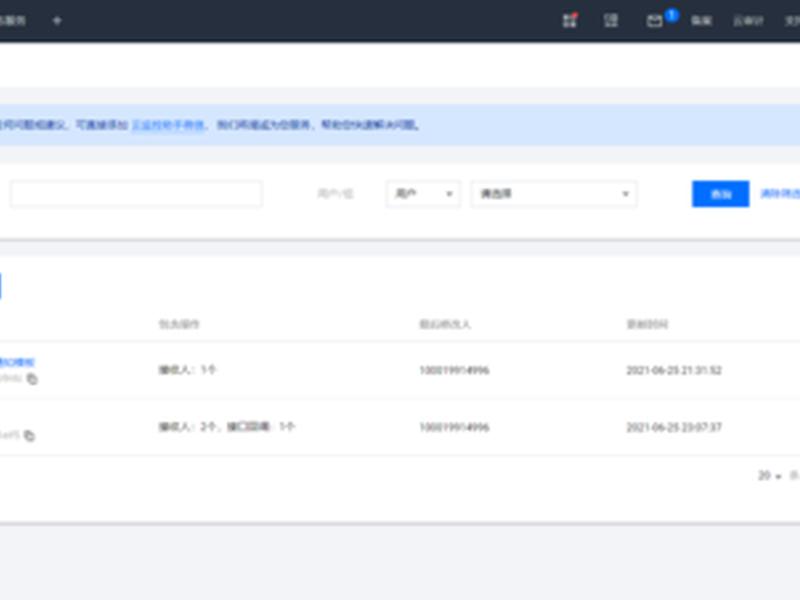This screenshot has width=800, height=600.
Task: Open the grid icon with red dot
Action: 570,20
